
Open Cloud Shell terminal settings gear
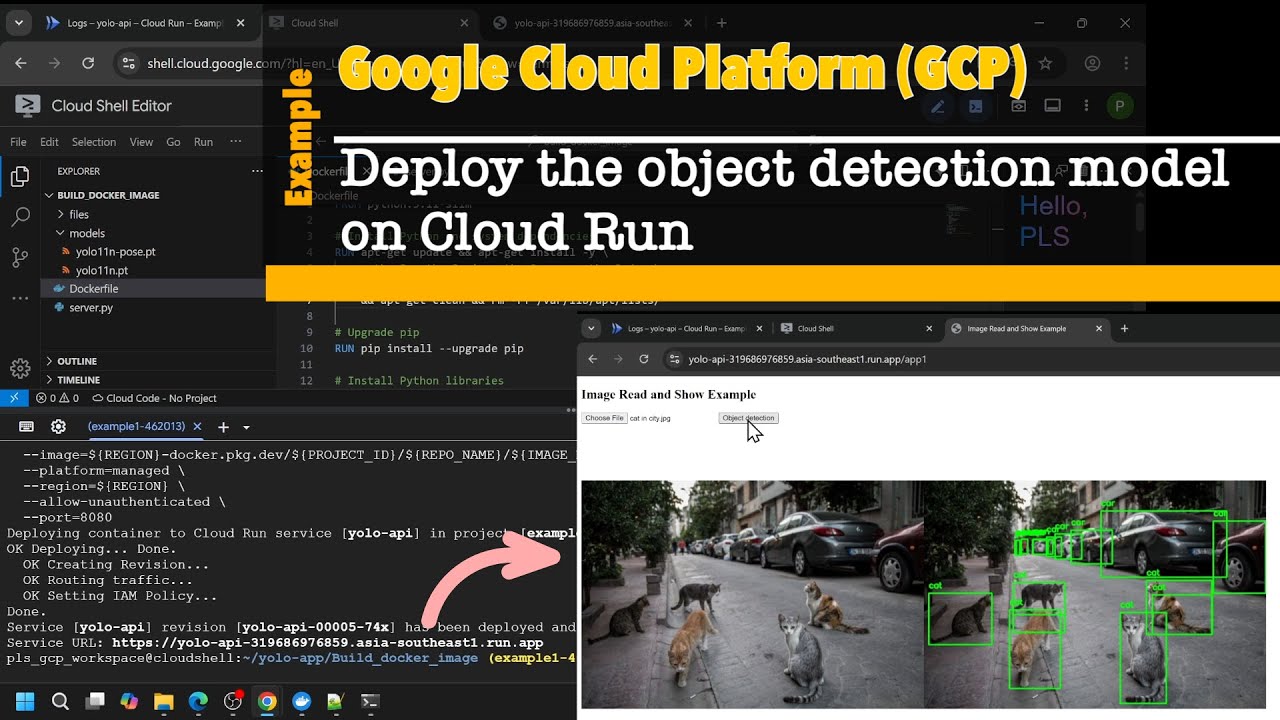pyautogui.click(x=58, y=427)
